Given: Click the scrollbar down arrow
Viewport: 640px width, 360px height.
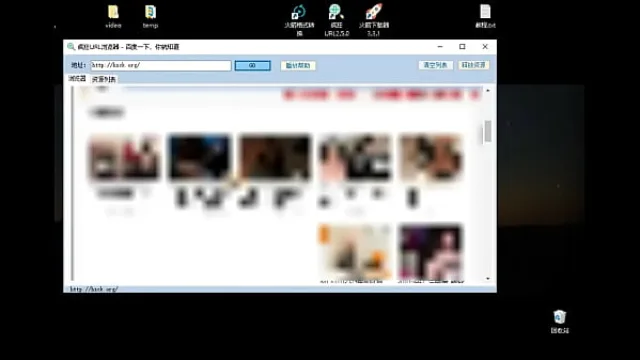Looking at the screenshot, I should 488,278.
